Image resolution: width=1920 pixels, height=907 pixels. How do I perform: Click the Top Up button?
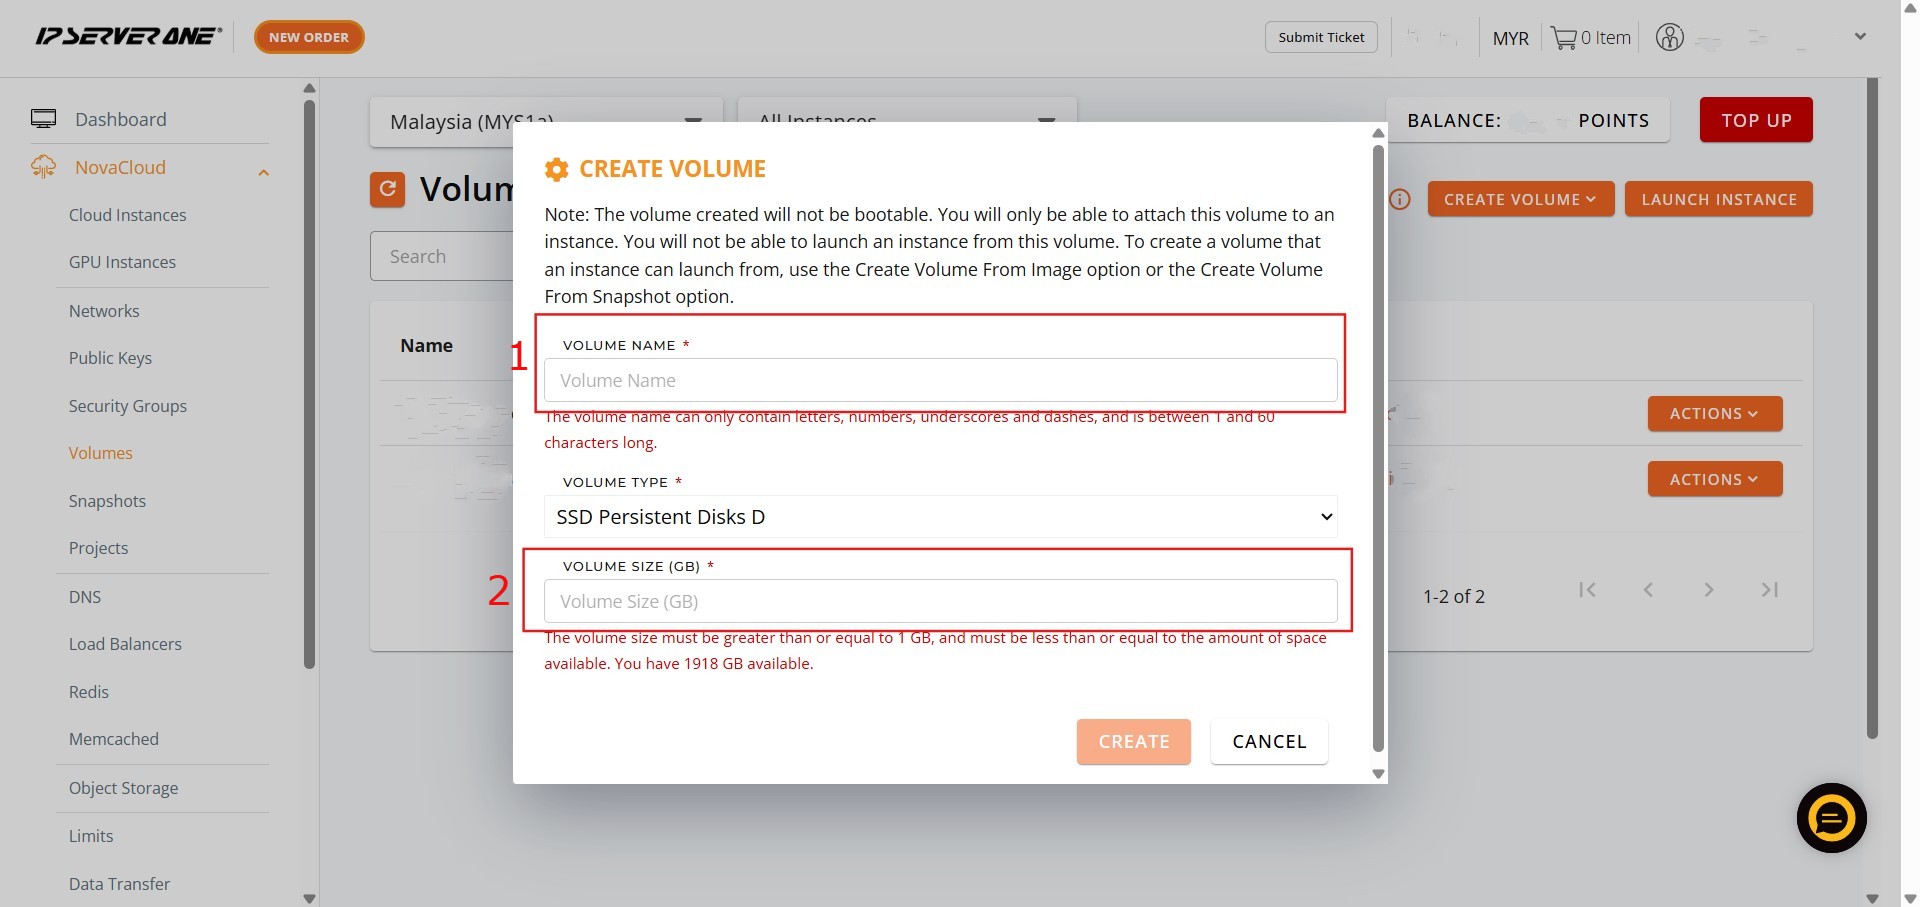tap(1755, 120)
